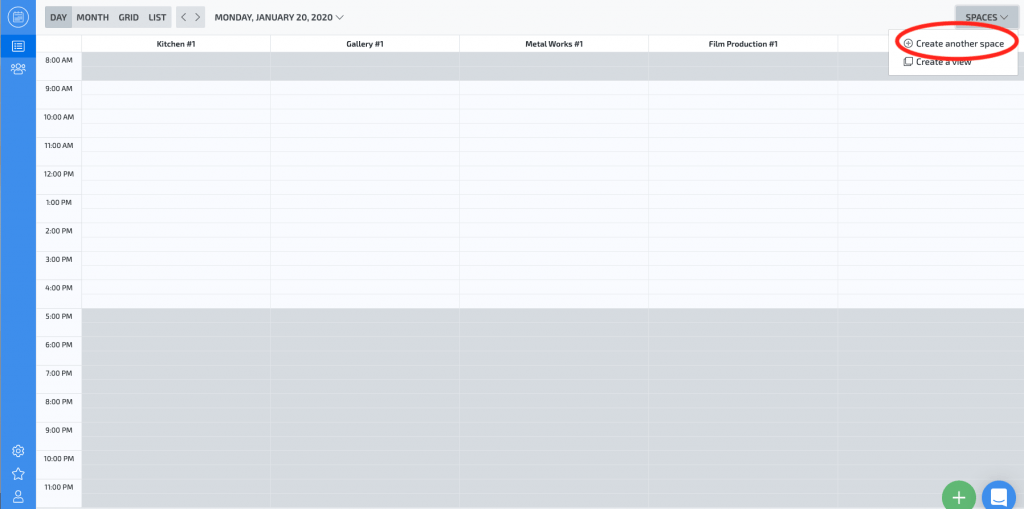Switch to the List view
The width and height of the screenshot is (1024, 509).
(158, 17)
